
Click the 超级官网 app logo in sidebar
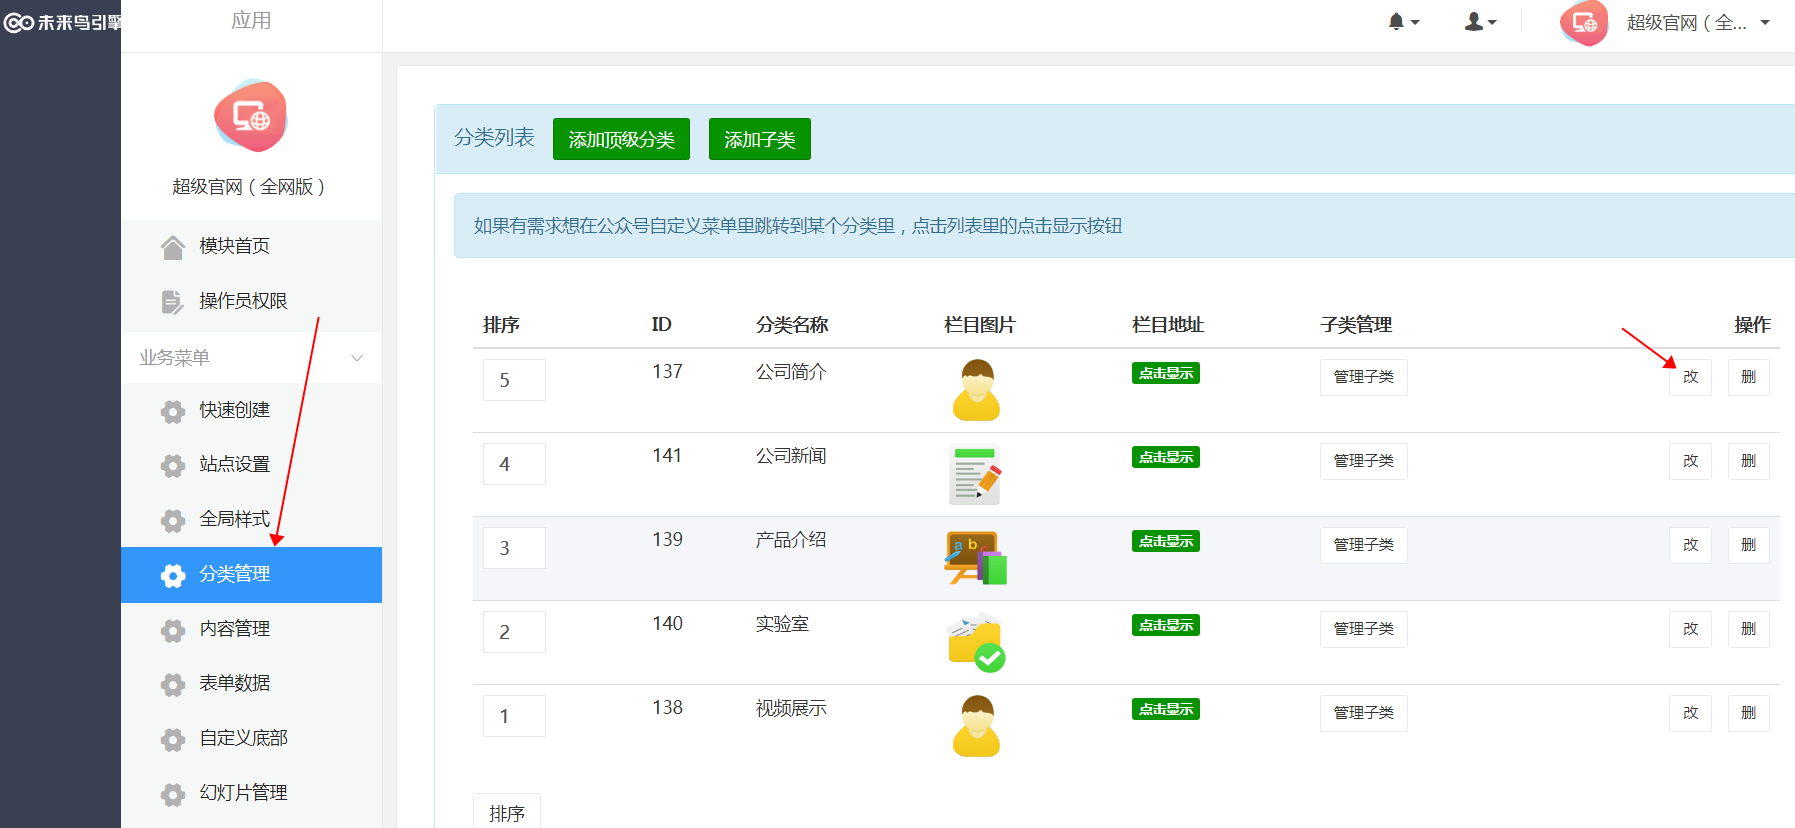(251, 117)
